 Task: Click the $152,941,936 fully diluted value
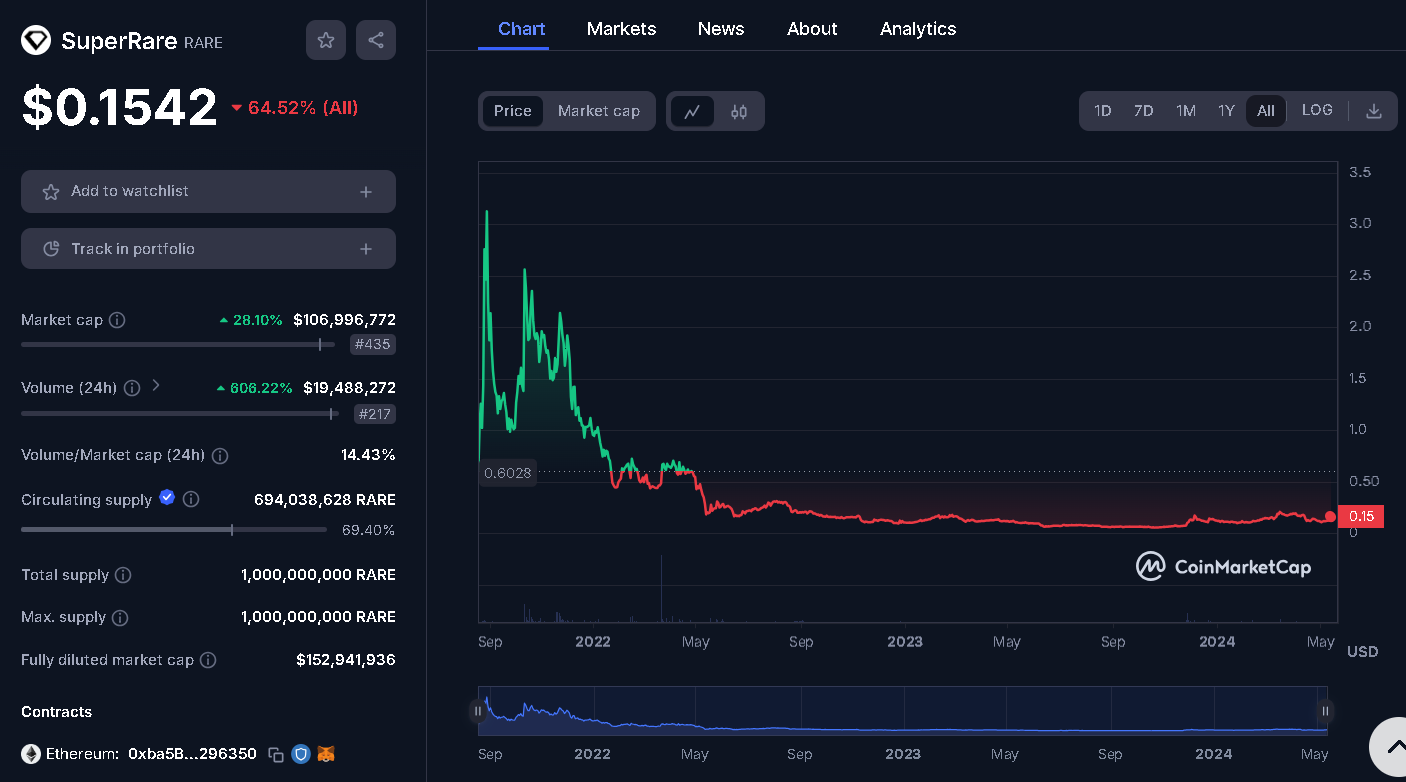[346, 660]
